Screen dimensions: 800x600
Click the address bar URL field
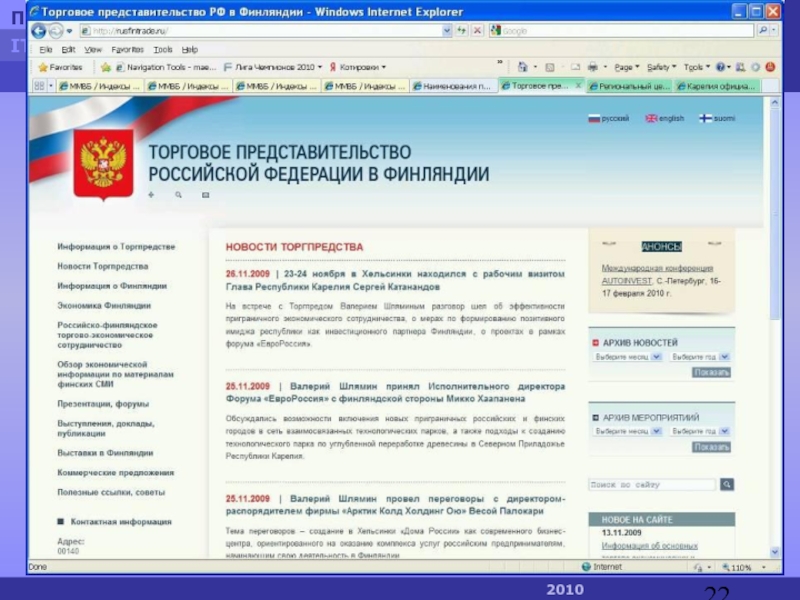click(261, 31)
